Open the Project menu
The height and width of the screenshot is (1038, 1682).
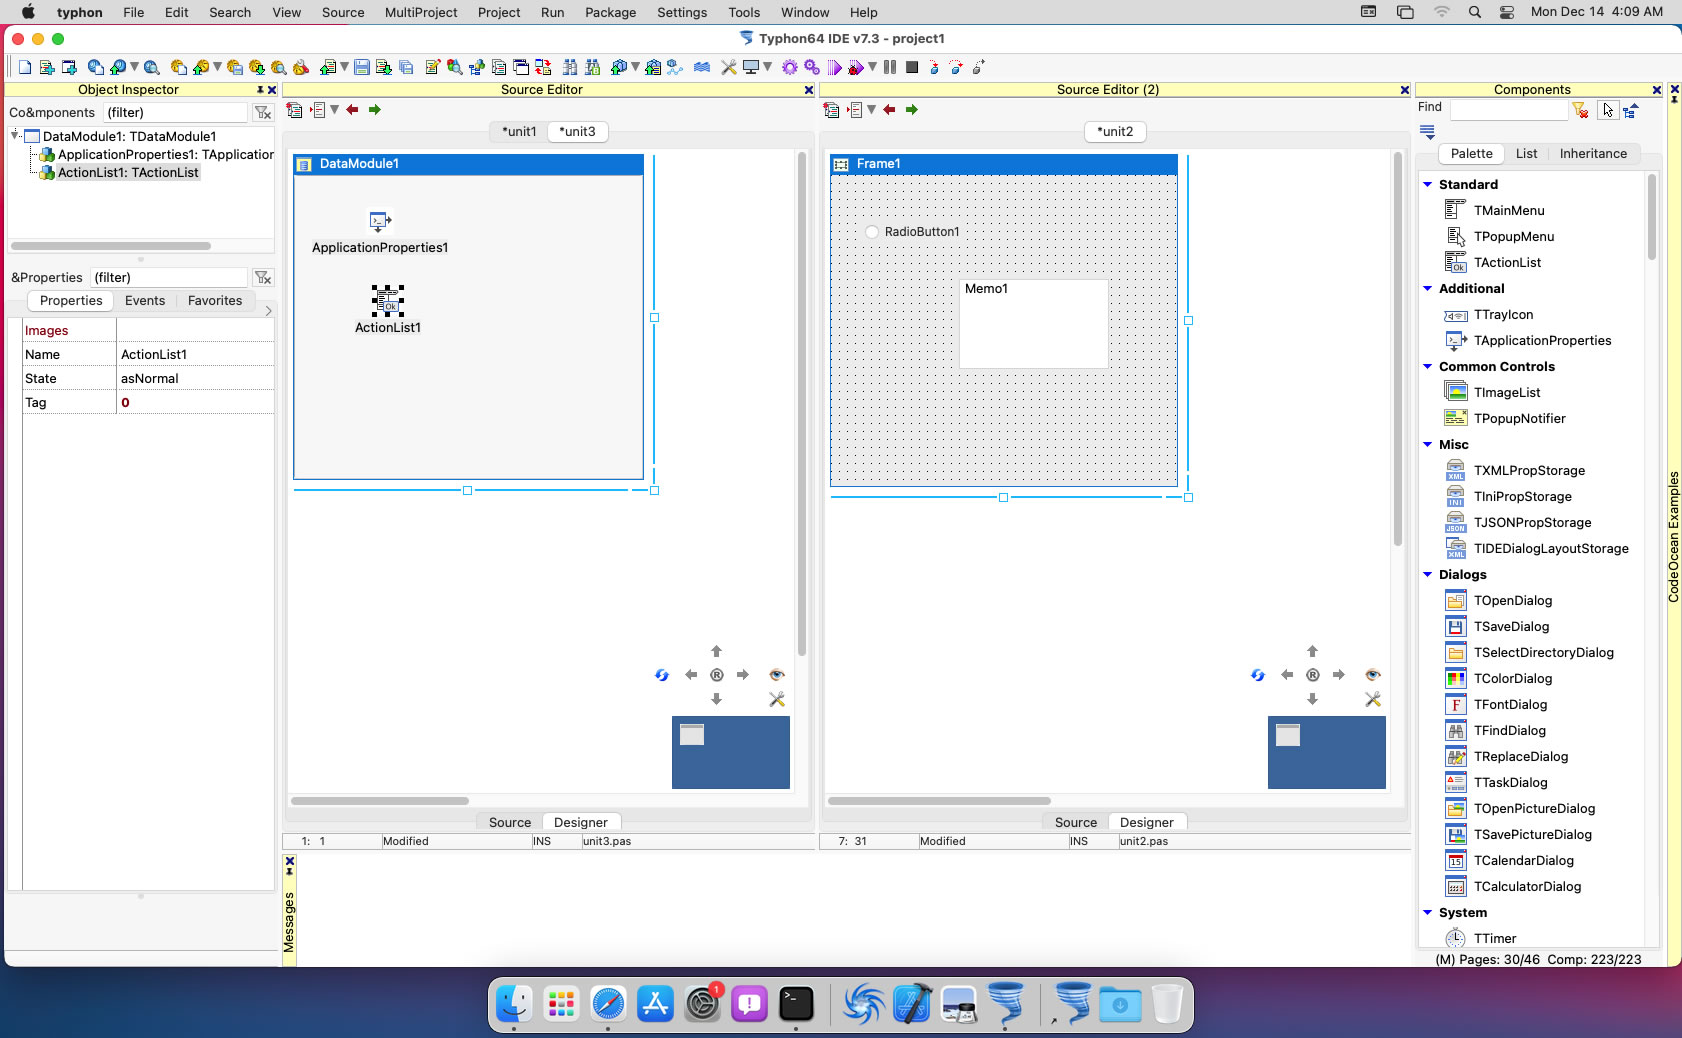tap(499, 12)
